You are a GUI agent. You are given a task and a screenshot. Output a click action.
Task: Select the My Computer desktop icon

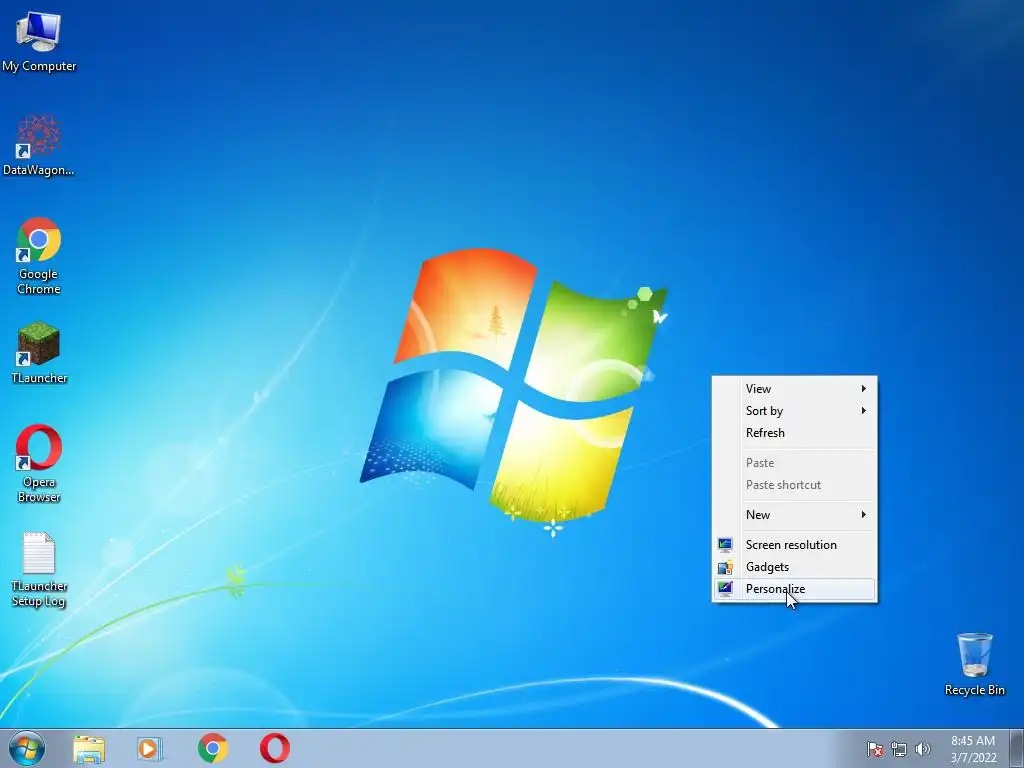(x=39, y=40)
